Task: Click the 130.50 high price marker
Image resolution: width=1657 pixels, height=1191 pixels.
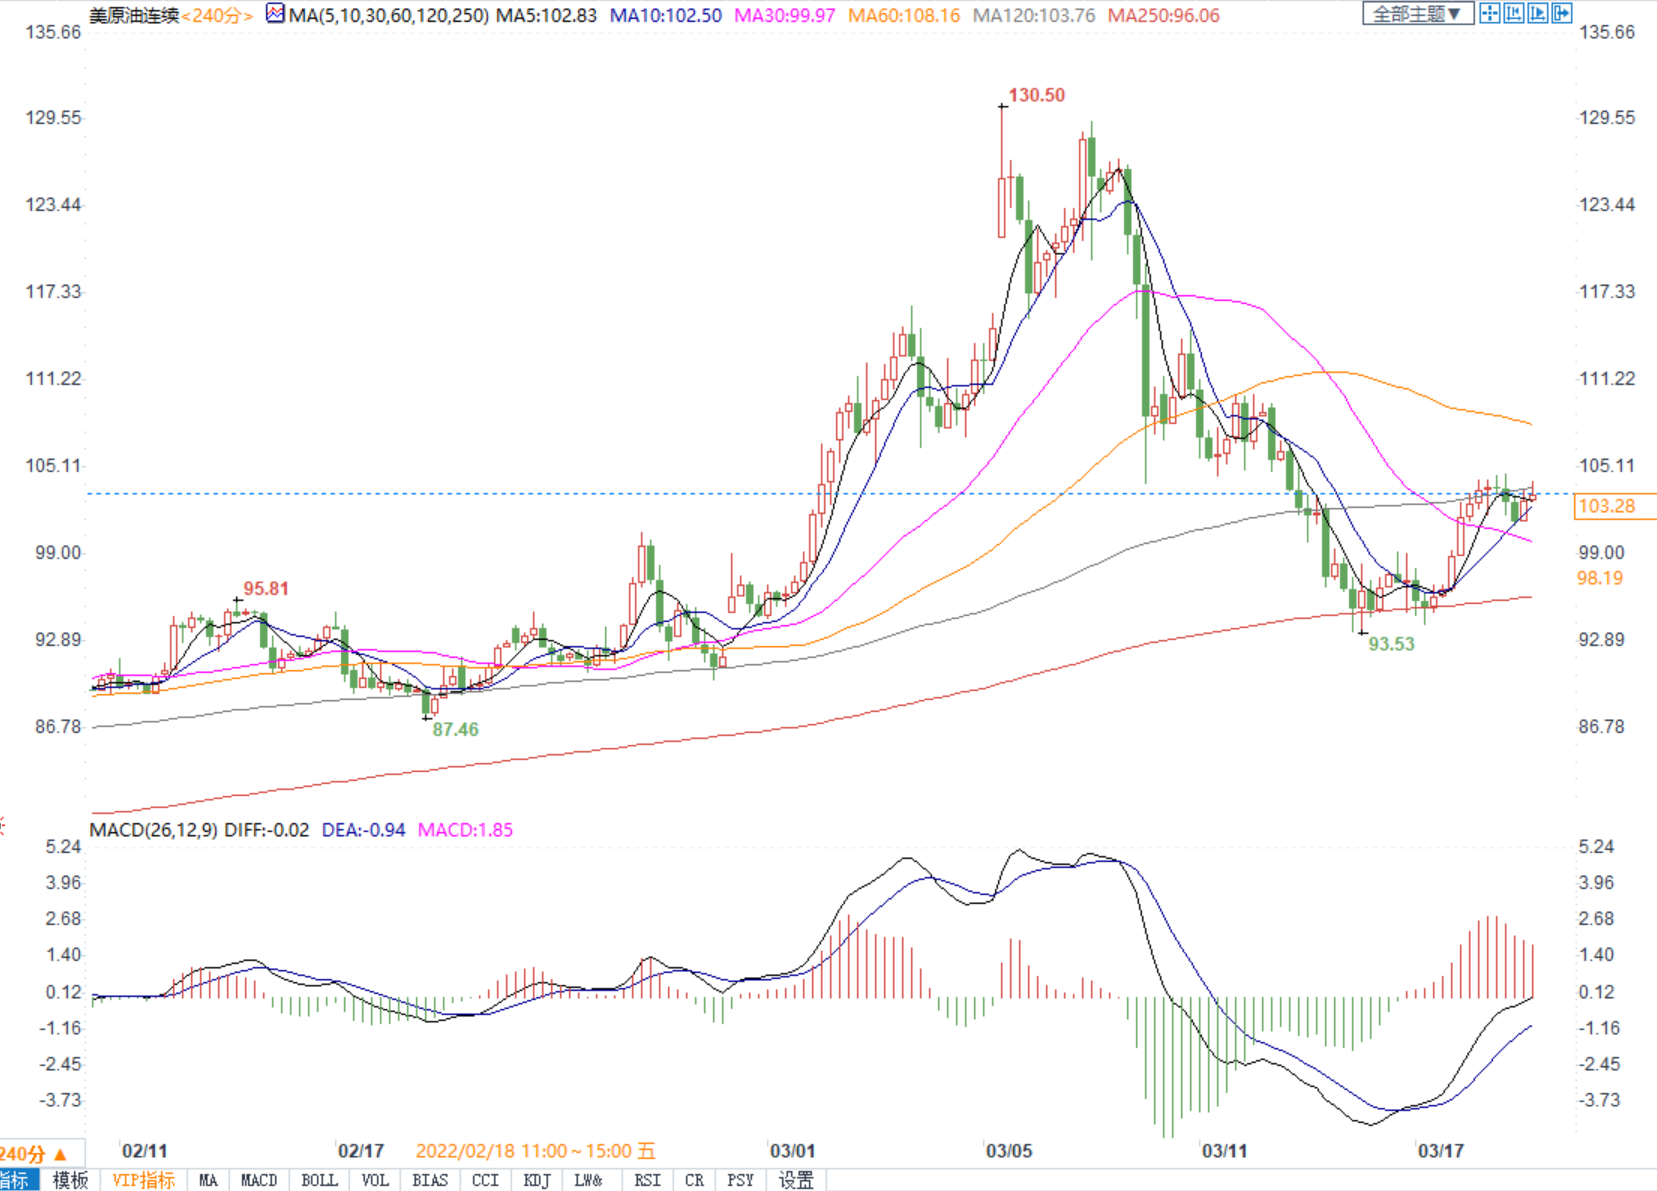Action: pyautogui.click(x=1036, y=95)
